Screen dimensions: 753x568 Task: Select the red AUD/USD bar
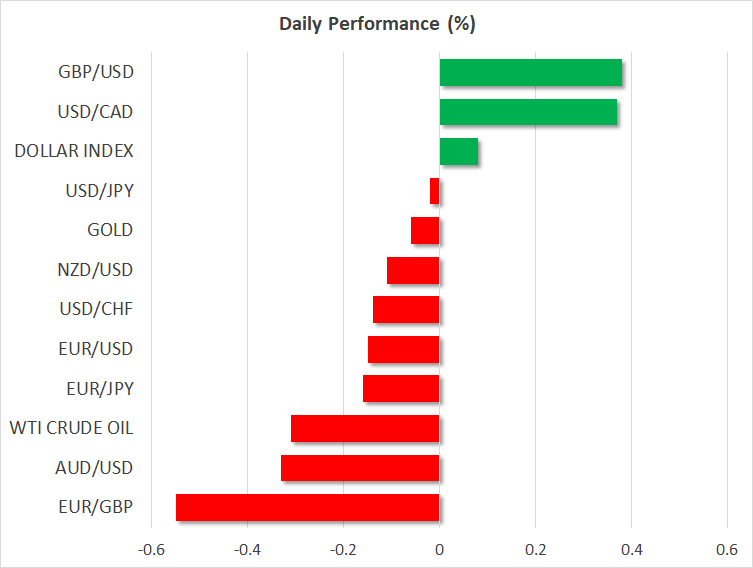coord(360,468)
